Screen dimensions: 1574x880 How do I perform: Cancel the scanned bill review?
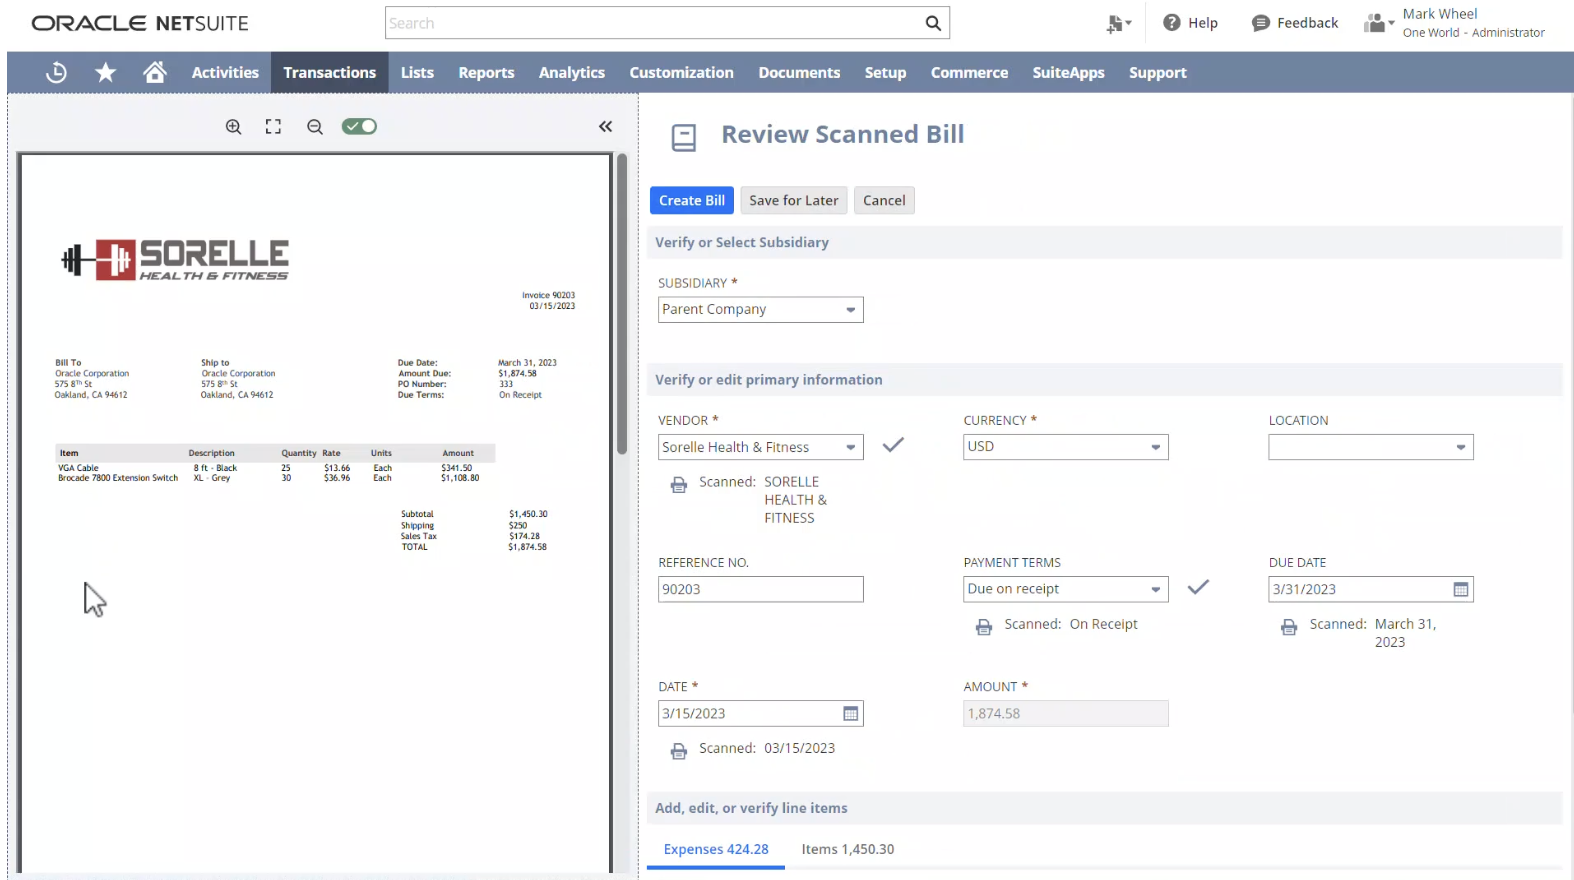click(x=884, y=200)
